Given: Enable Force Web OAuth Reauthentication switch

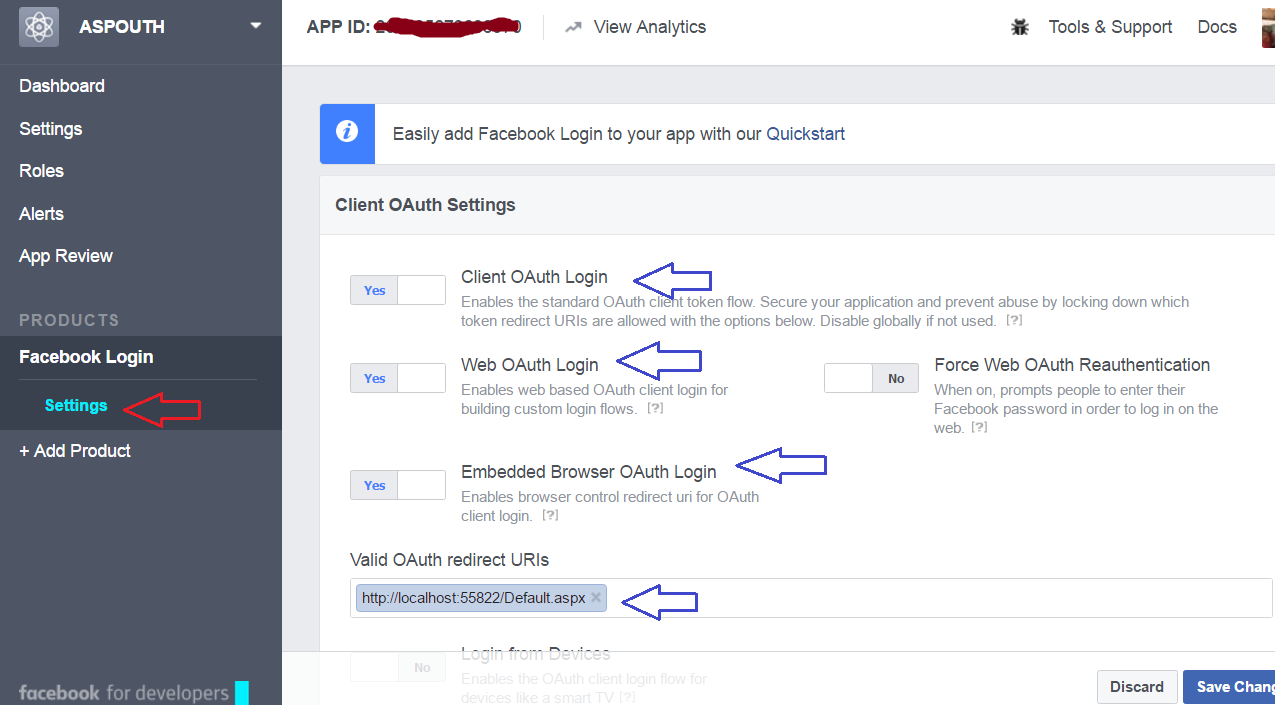Looking at the screenshot, I should (x=870, y=378).
